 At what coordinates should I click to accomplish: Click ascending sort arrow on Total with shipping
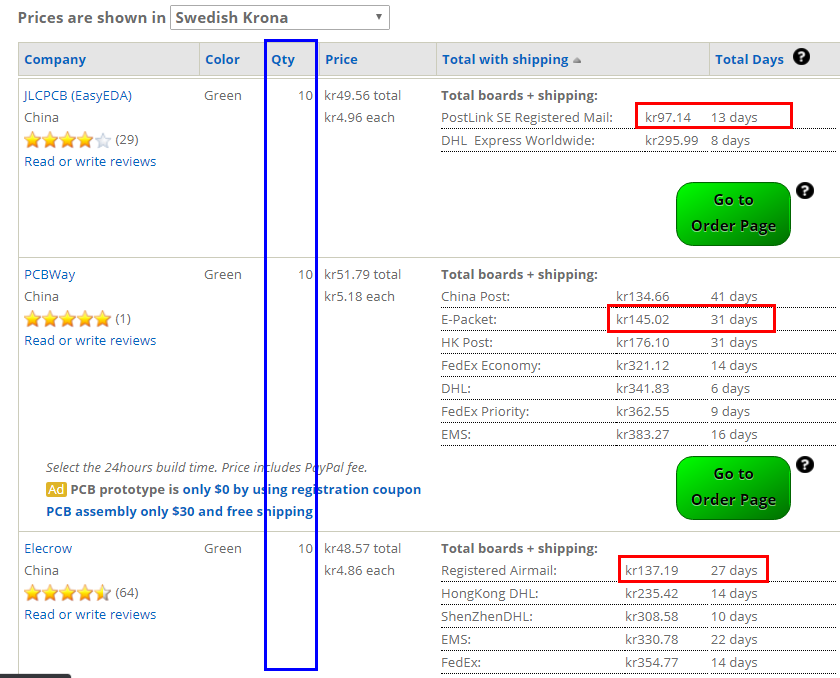point(577,61)
